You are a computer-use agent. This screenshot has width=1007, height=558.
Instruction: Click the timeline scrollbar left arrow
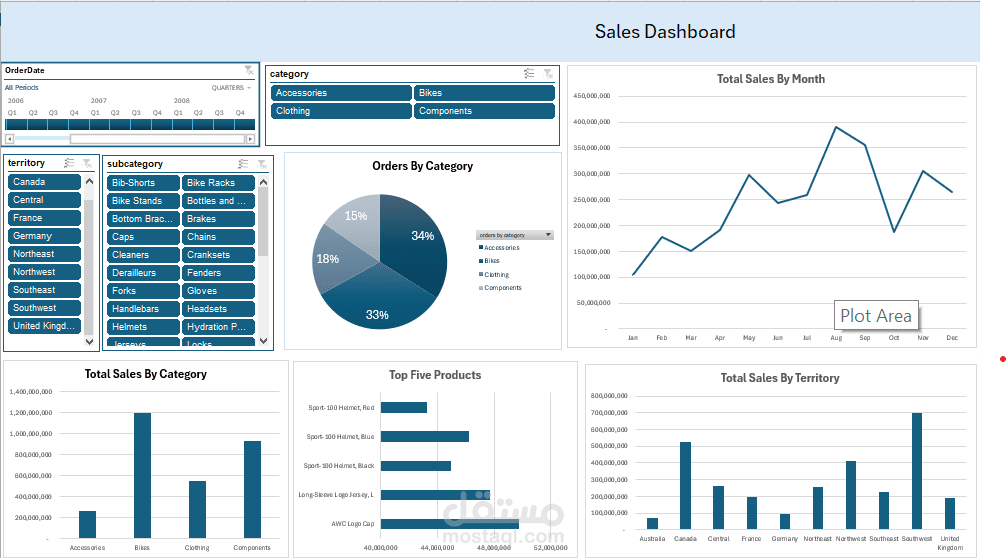pyautogui.click(x=10, y=139)
